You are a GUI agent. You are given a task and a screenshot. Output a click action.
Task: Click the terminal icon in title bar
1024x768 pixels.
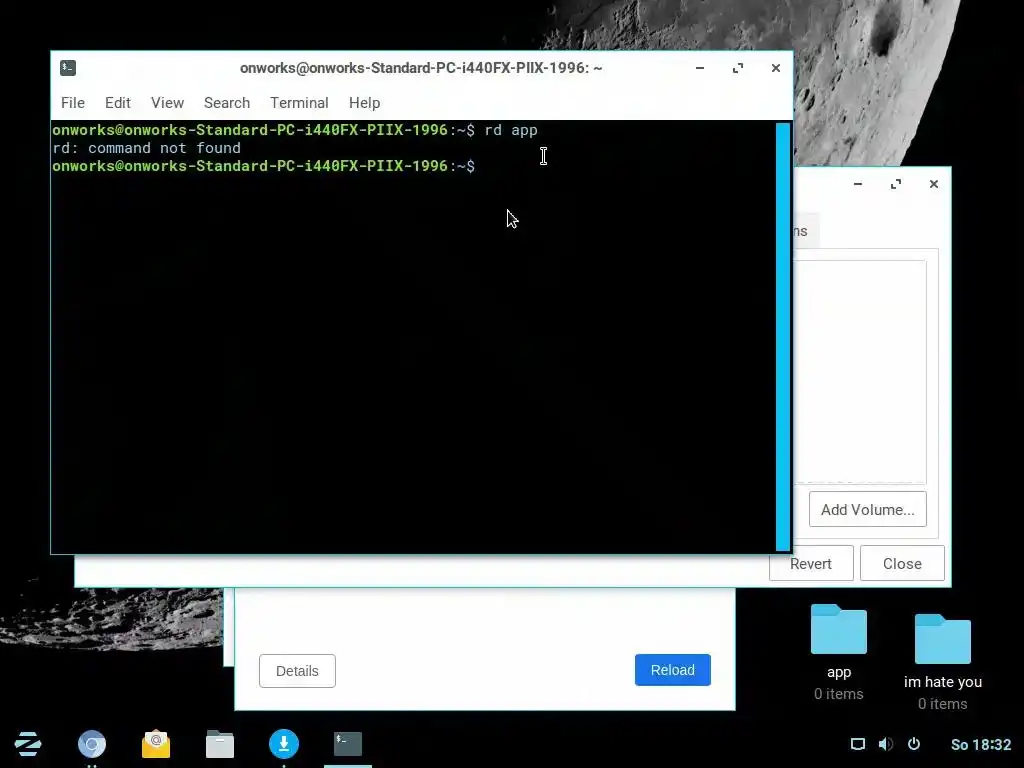68,68
